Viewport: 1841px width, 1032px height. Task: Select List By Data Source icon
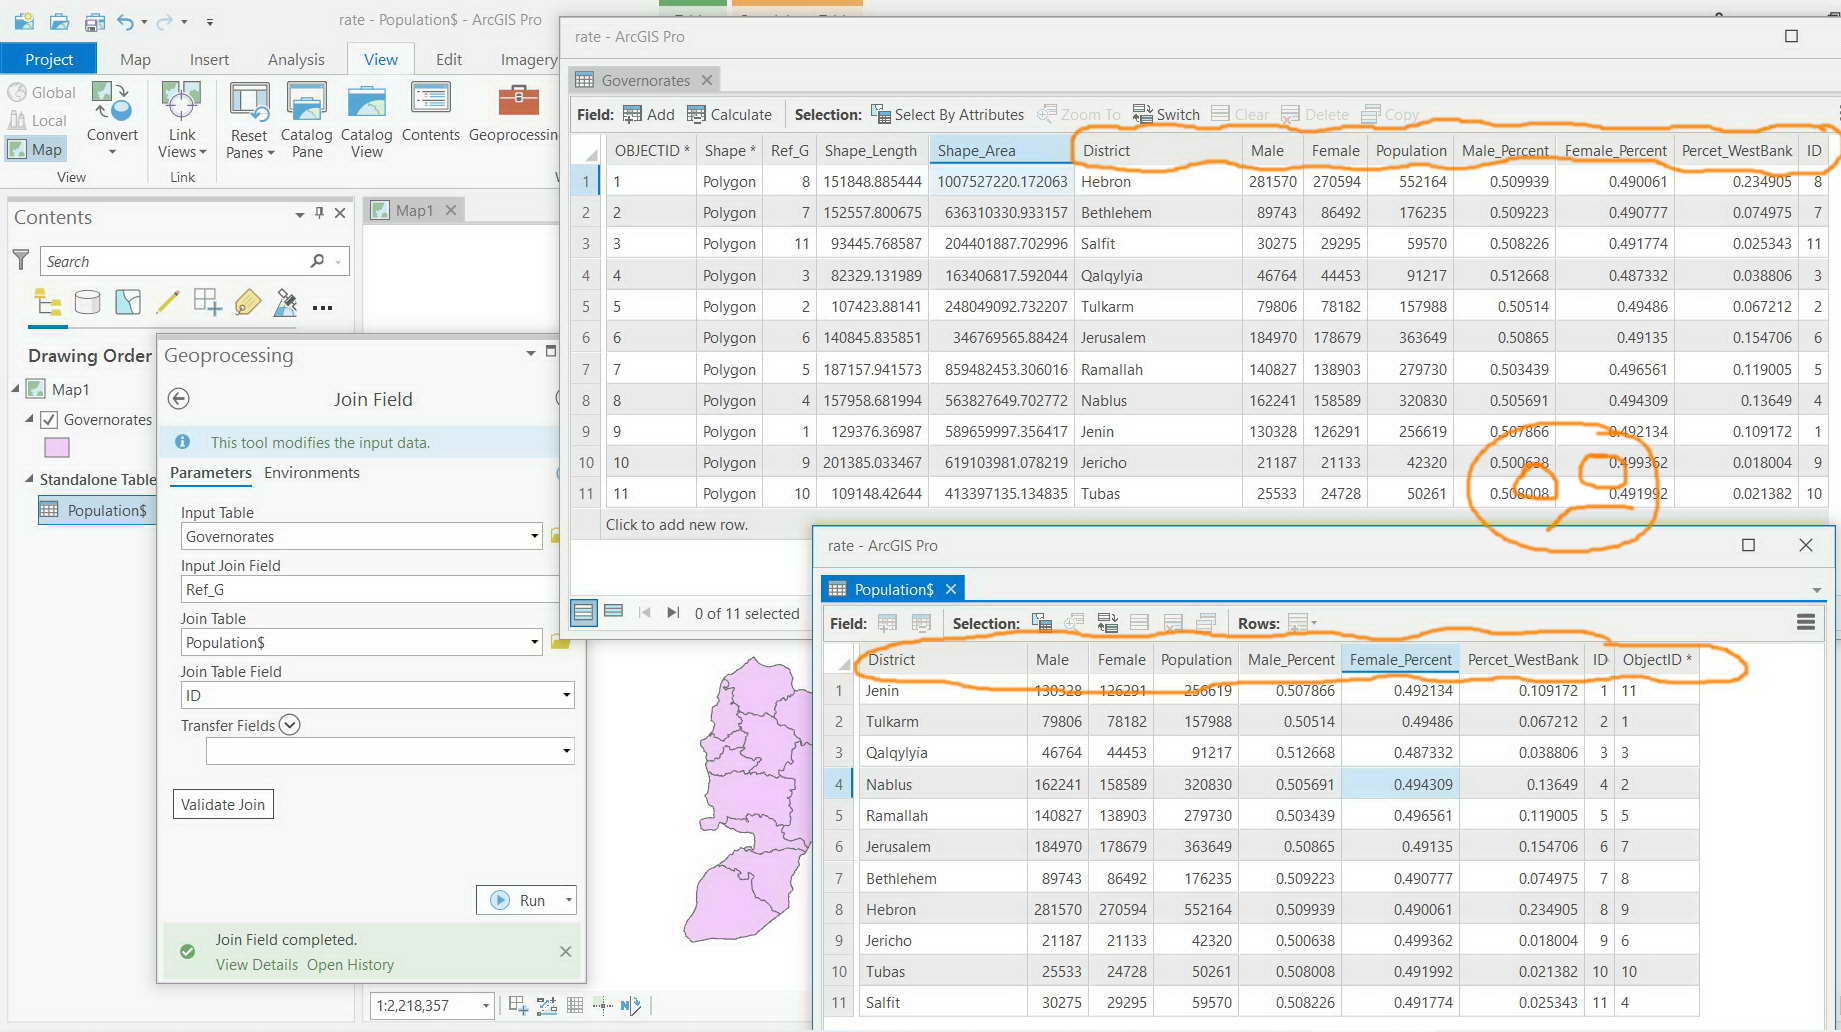coord(87,302)
